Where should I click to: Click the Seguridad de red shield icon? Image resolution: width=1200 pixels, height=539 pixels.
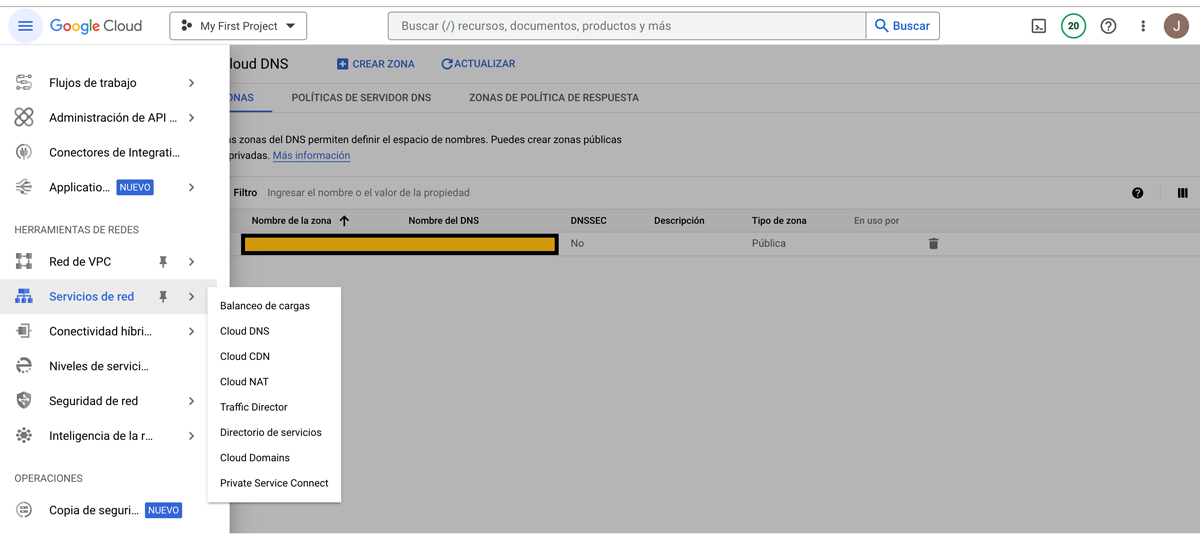pyautogui.click(x=24, y=401)
